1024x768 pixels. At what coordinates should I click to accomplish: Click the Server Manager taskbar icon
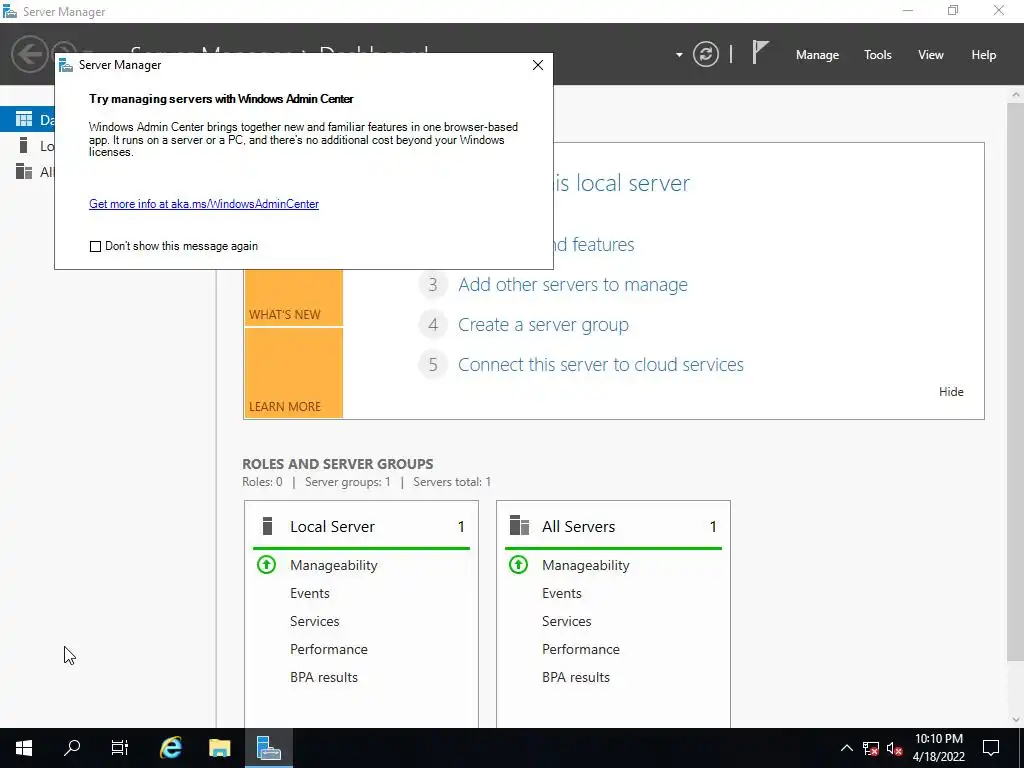coord(268,748)
